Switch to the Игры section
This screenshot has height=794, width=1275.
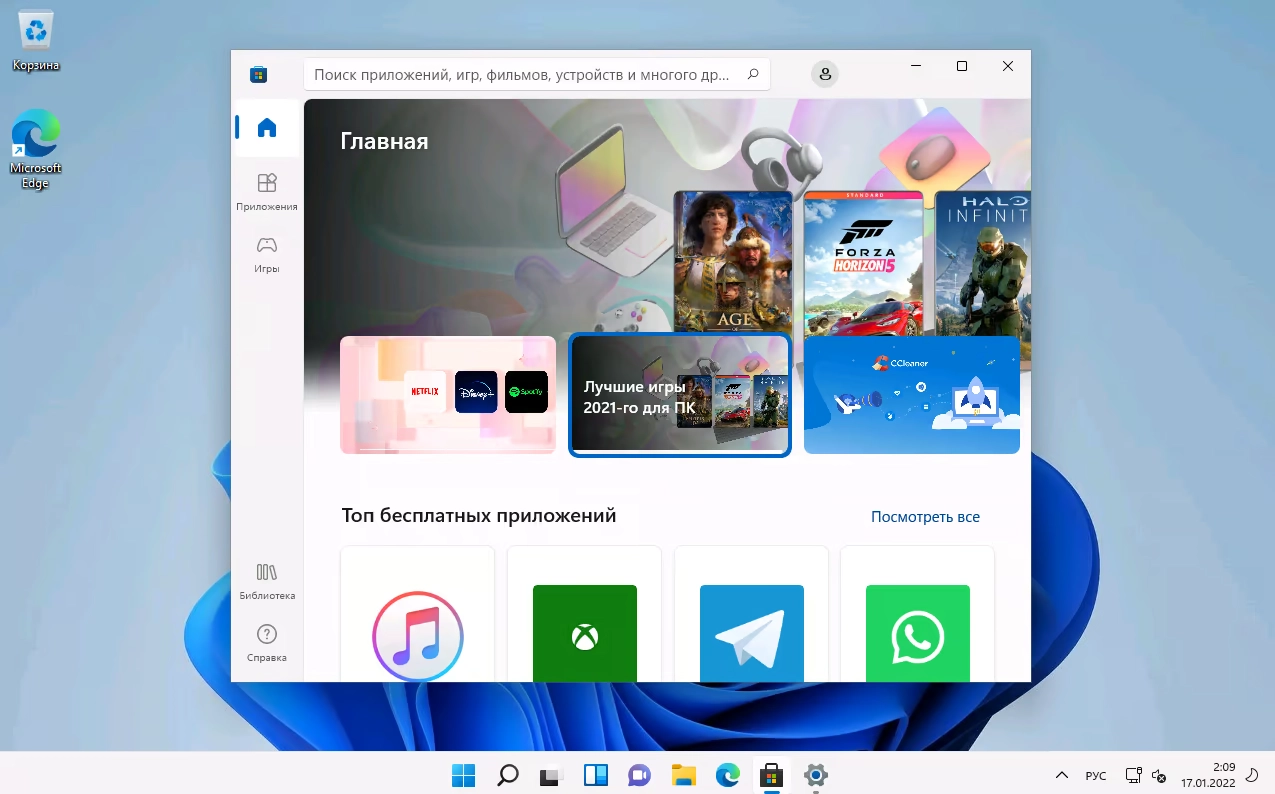pos(266,253)
